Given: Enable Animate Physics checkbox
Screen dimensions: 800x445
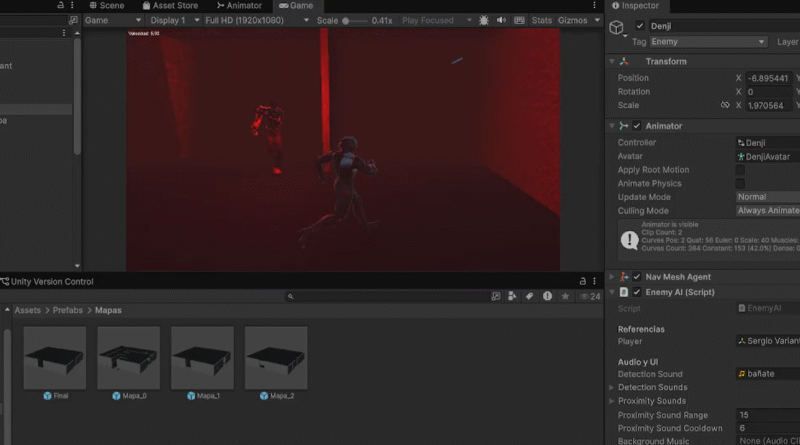Looking at the screenshot, I should tap(740, 183).
